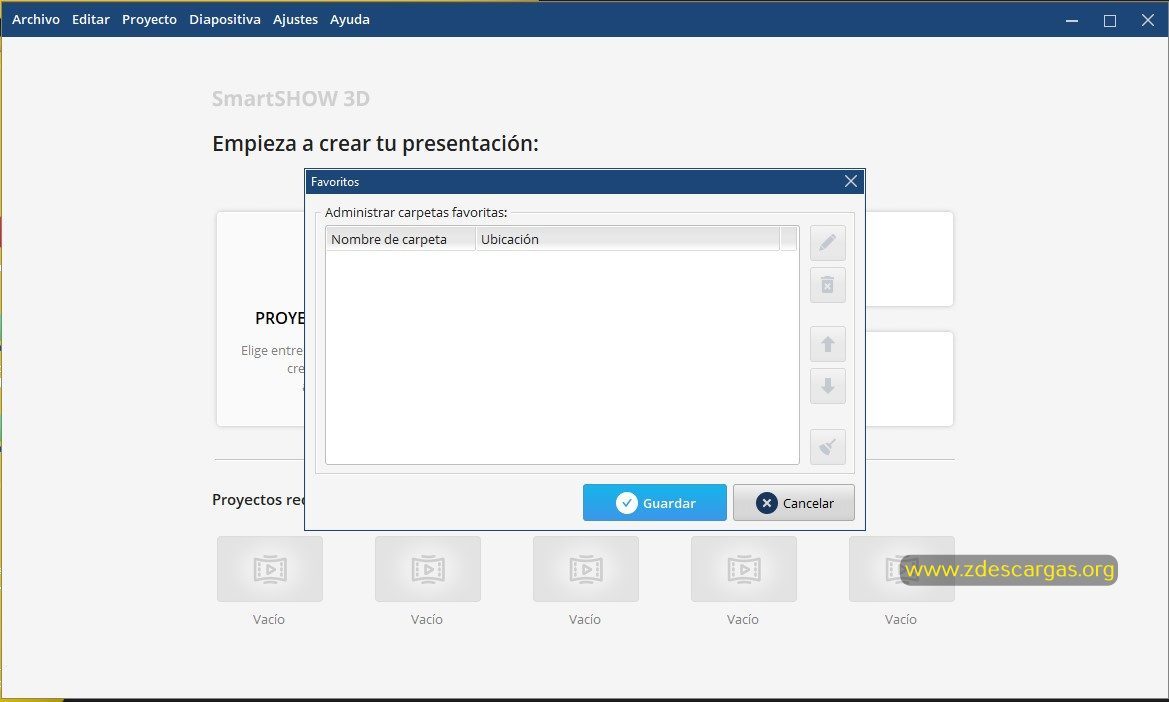Image resolution: width=1169 pixels, height=702 pixels.
Task: Save favorites with the Guardar button
Action: click(655, 502)
